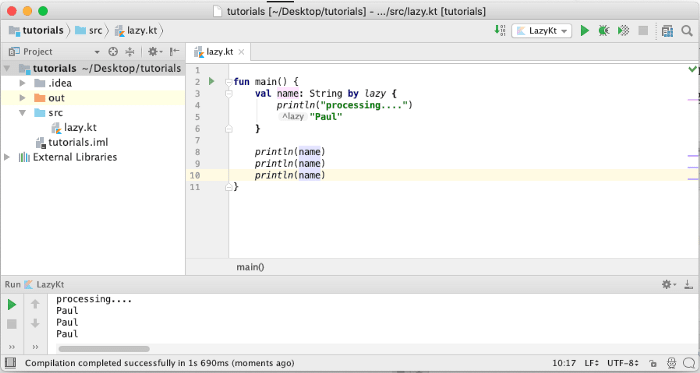
Task: Collapse all icon in Project panel
Action: click(x=130, y=52)
